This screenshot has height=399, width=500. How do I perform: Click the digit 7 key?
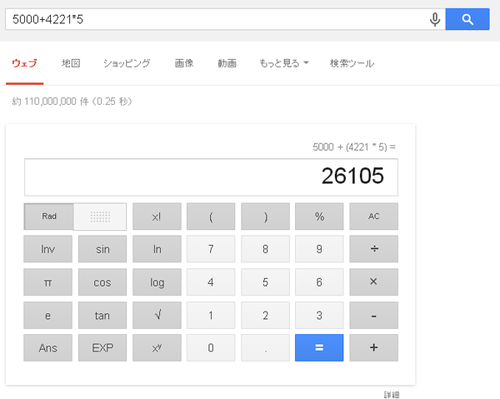211,249
